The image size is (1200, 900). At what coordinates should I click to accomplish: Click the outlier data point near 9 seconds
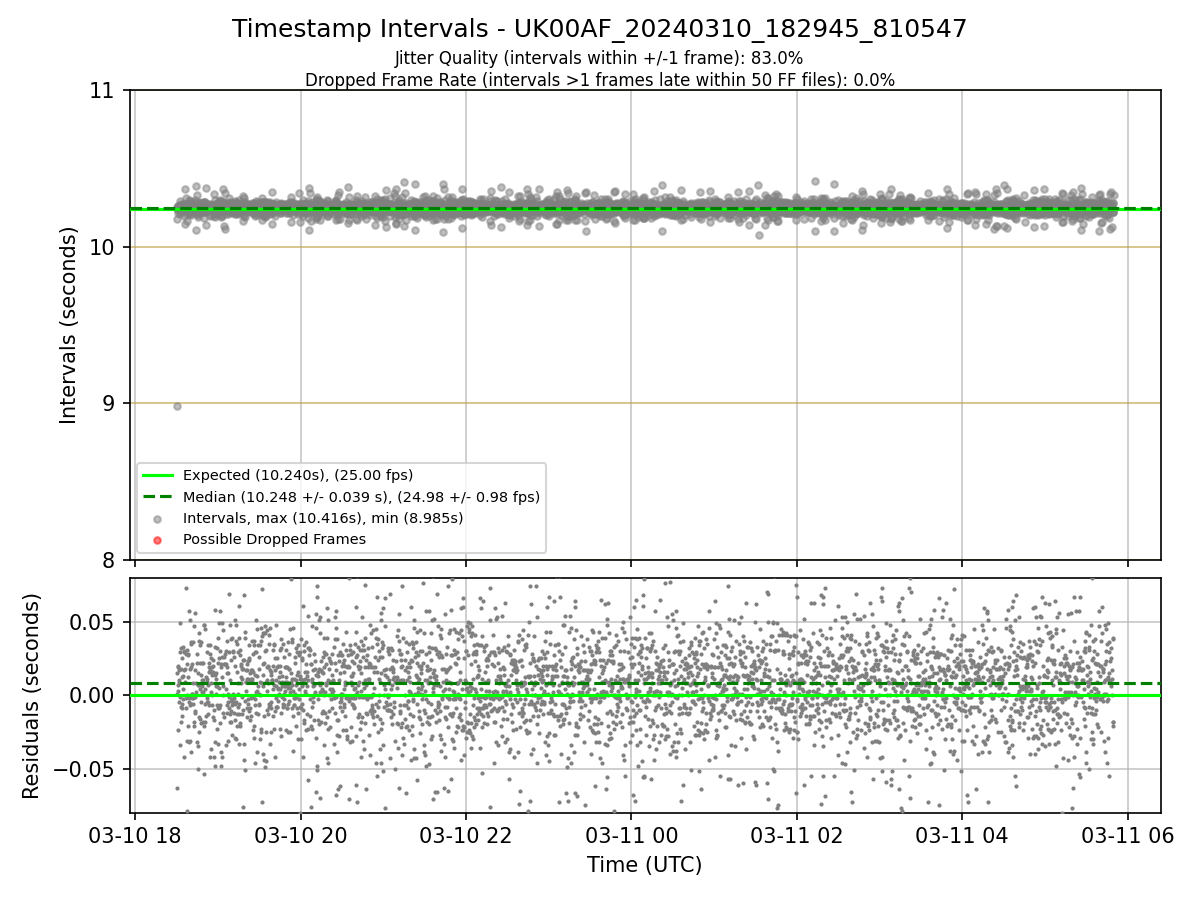click(177, 406)
